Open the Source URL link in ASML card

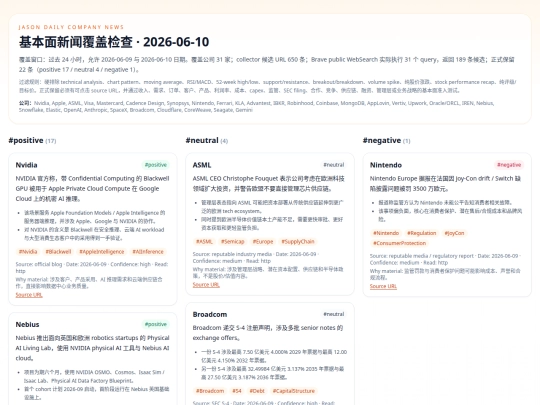206,285
